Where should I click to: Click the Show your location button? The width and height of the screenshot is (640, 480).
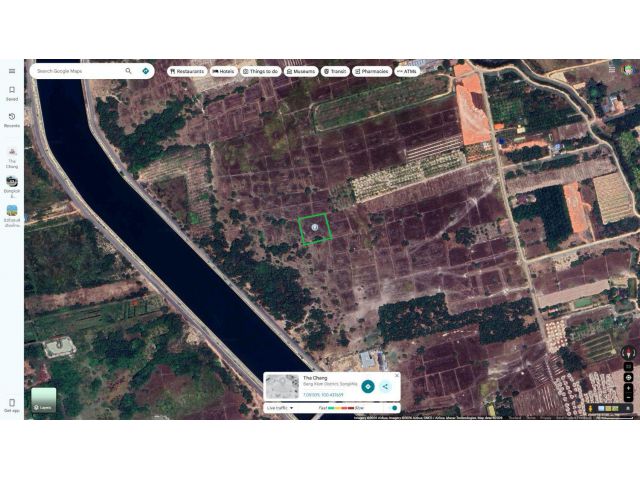click(629, 377)
